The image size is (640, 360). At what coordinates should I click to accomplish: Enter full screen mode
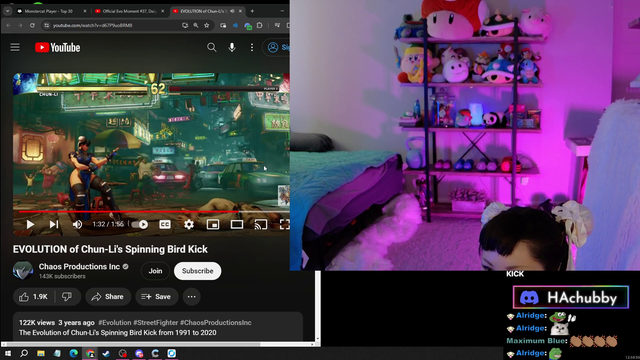[x=284, y=224]
